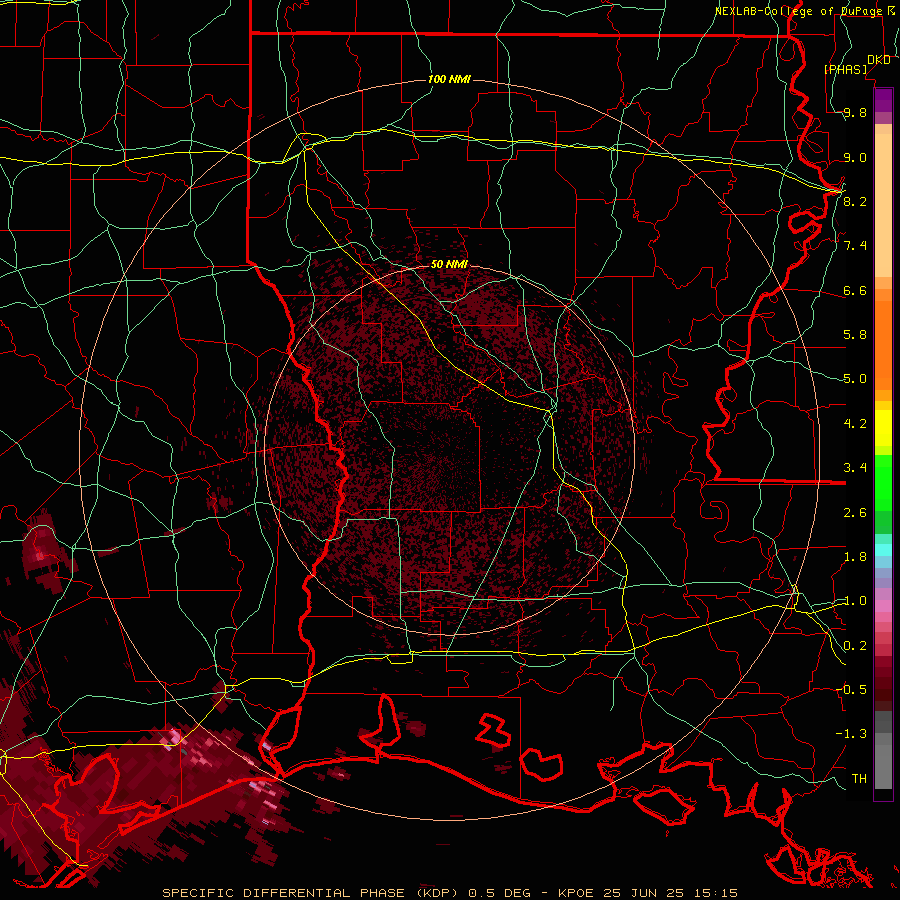This screenshot has height=900, width=900.
Task: Click the 1.8 value on the scale
Action: coord(855,557)
